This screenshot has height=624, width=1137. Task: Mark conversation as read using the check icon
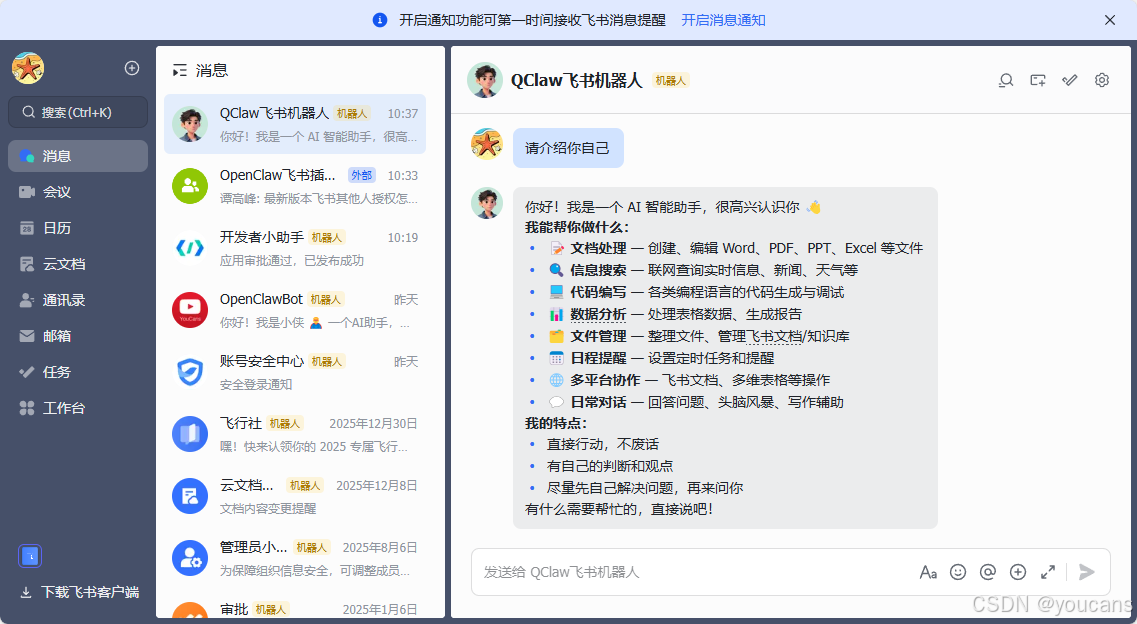click(x=1069, y=80)
